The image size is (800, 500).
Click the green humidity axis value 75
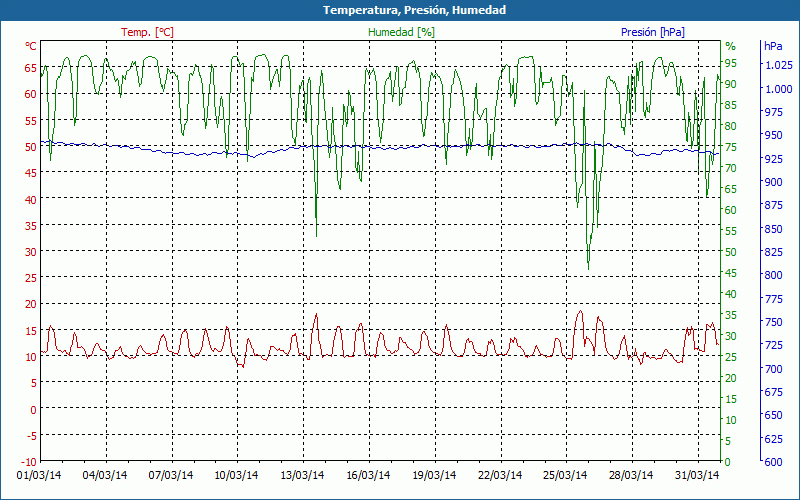click(731, 147)
